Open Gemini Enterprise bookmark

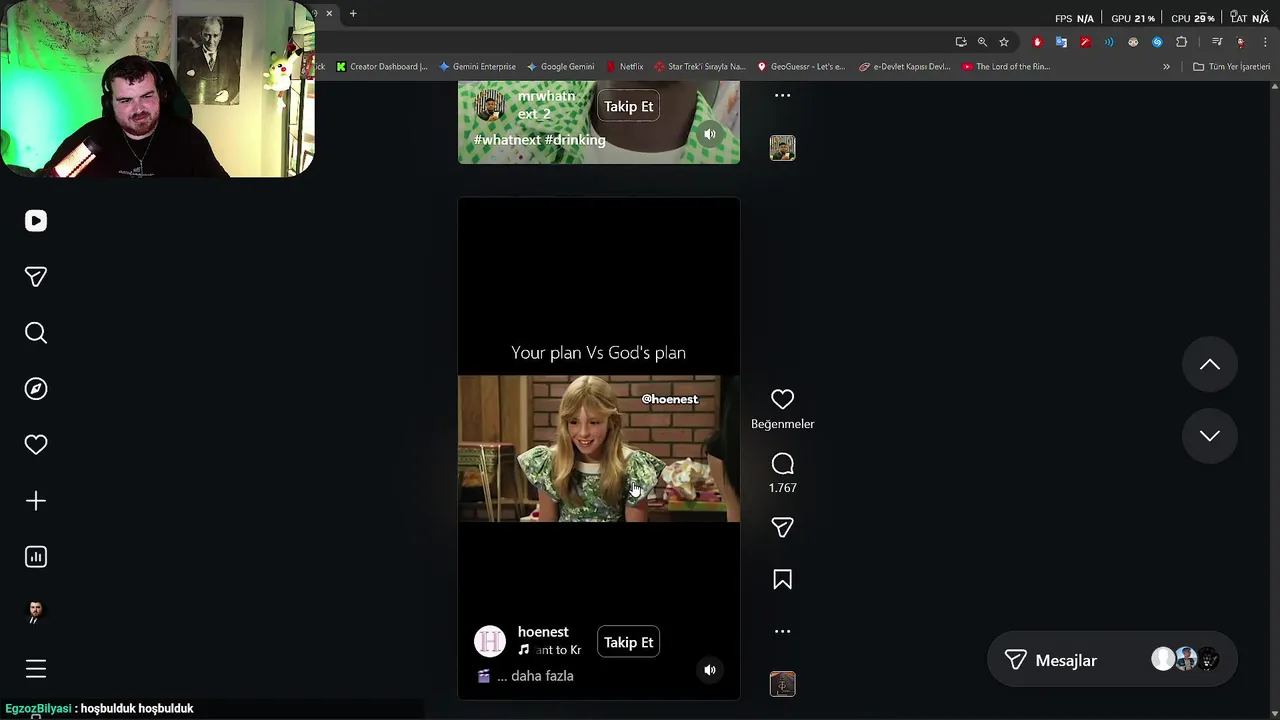[x=477, y=67]
